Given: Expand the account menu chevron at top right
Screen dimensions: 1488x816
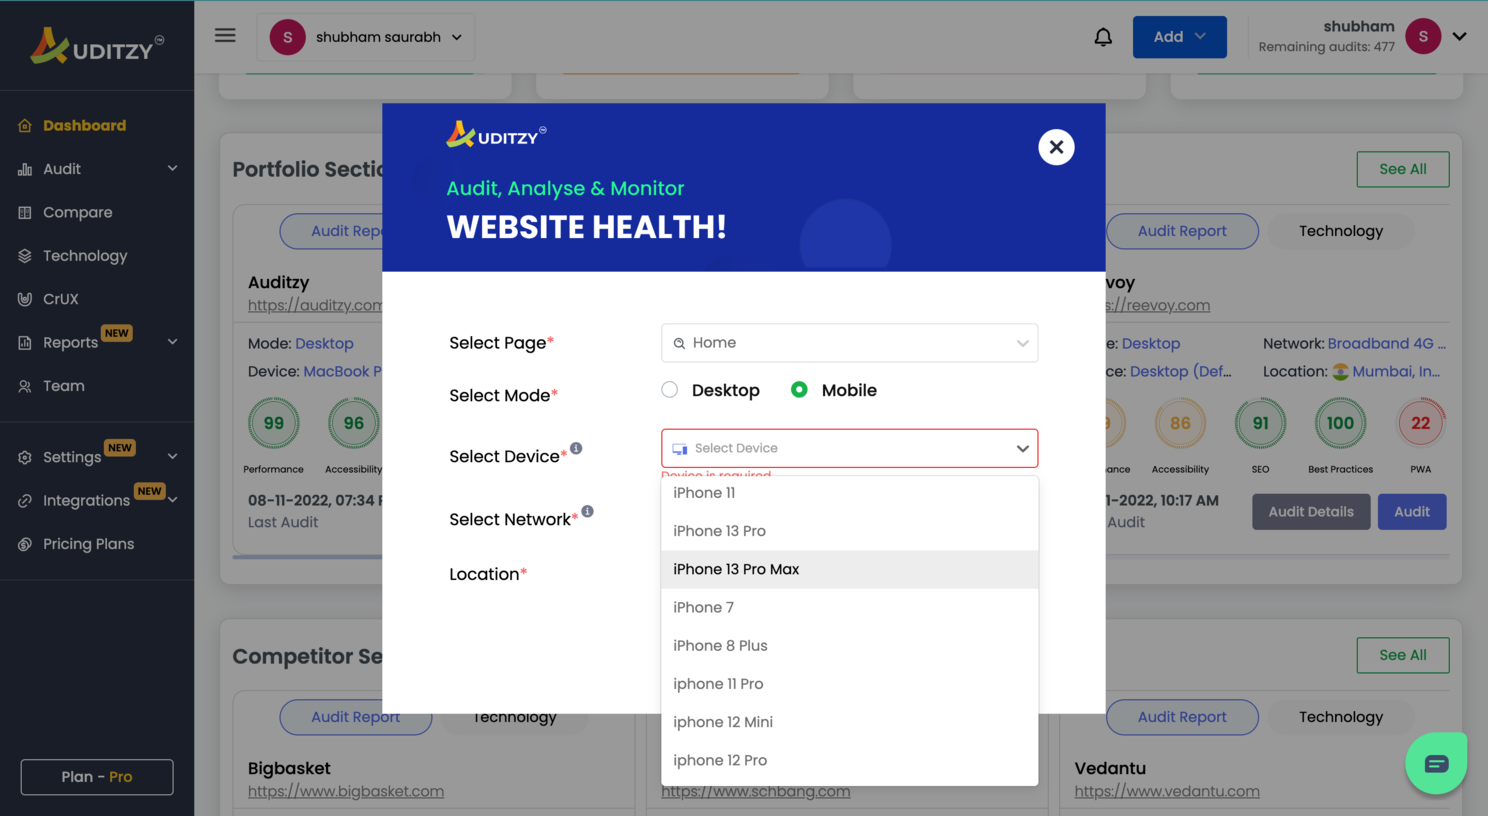Looking at the screenshot, I should pos(1460,36).
